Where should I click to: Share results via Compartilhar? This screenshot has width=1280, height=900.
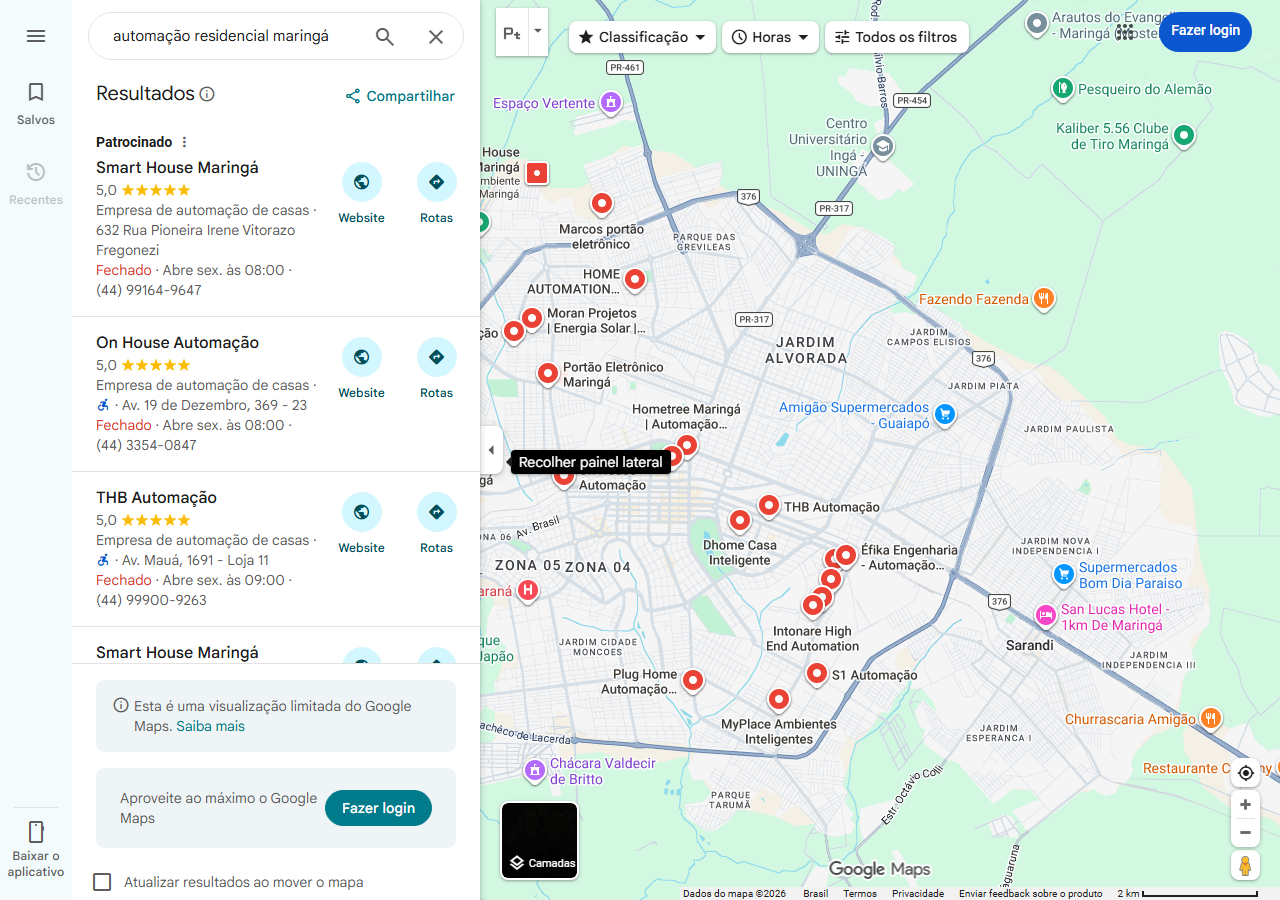point(400,96)
